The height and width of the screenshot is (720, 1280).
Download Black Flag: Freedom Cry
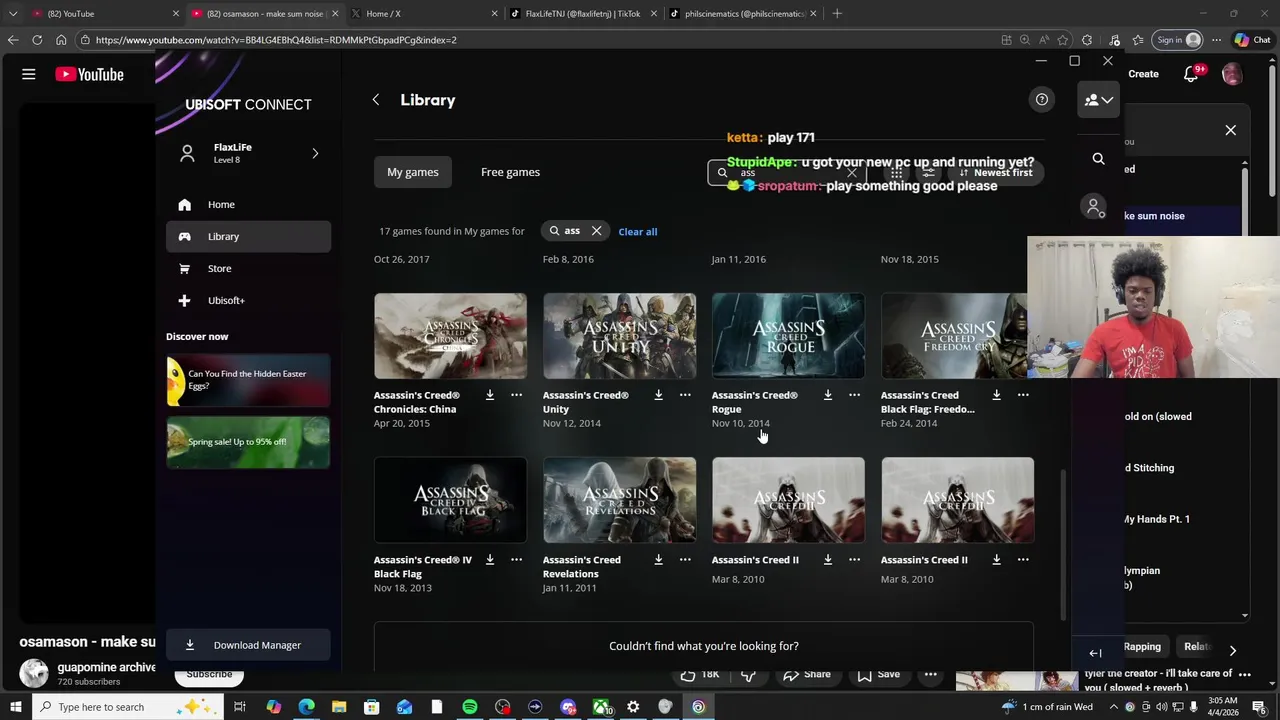pos(997,396)
